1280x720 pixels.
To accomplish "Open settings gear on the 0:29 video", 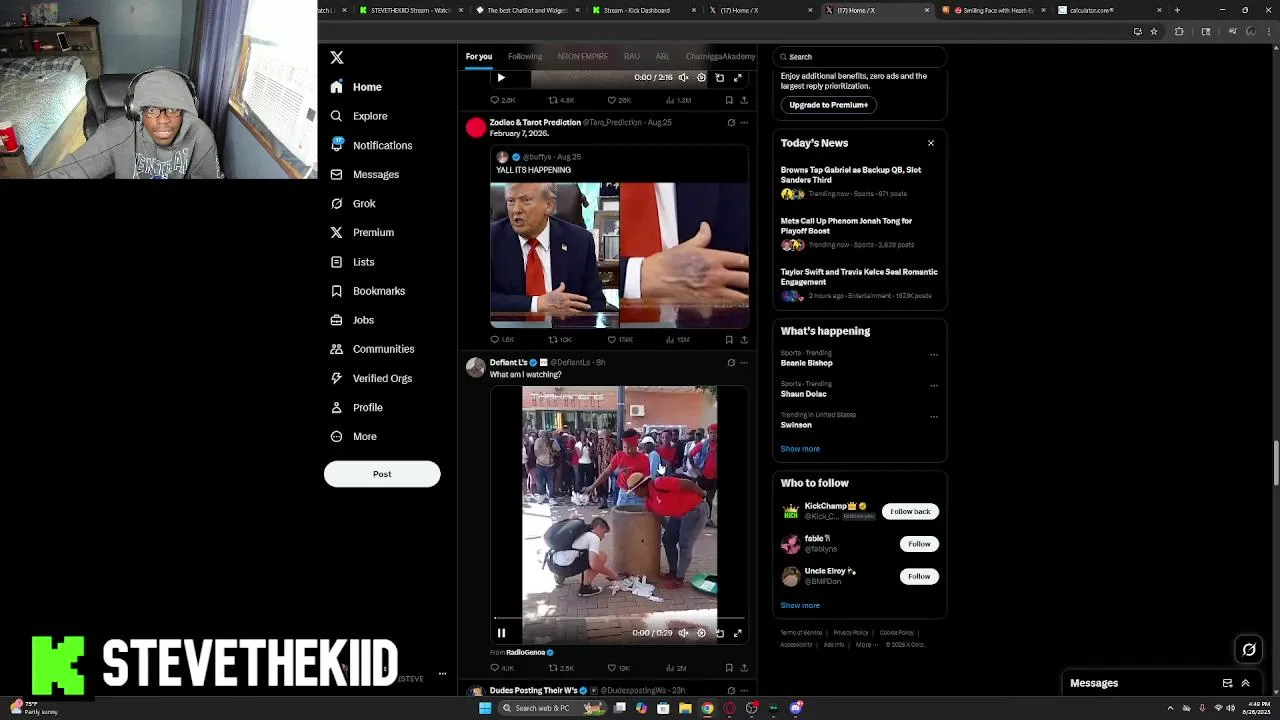I will (701, 633).
